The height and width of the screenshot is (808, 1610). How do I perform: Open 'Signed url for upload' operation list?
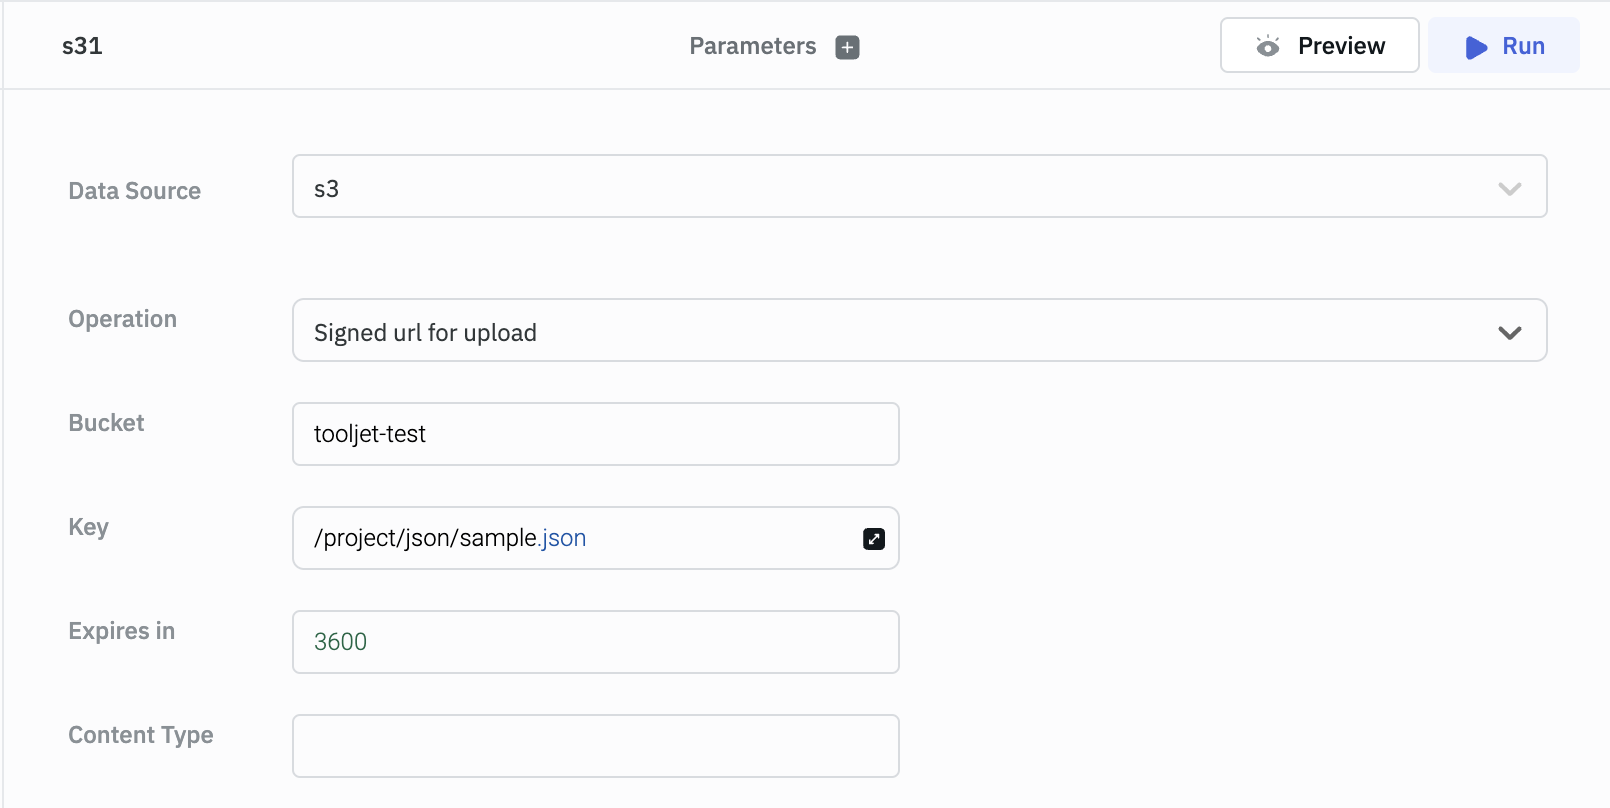pos(900,331)
